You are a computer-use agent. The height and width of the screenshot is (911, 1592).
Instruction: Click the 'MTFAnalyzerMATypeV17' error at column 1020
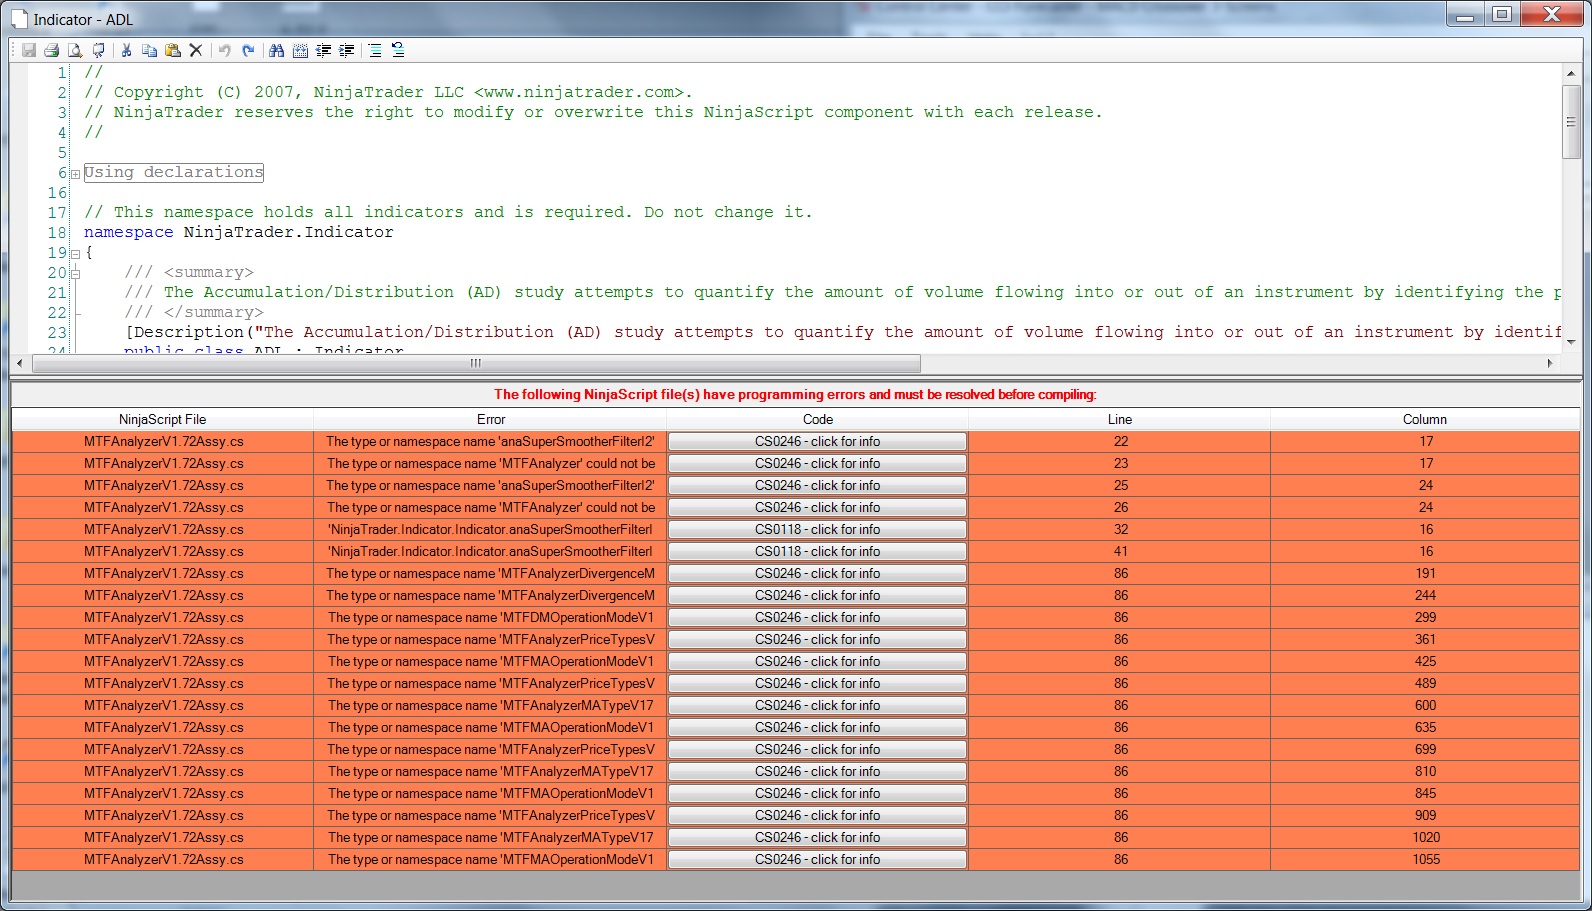tap(490, 838)
